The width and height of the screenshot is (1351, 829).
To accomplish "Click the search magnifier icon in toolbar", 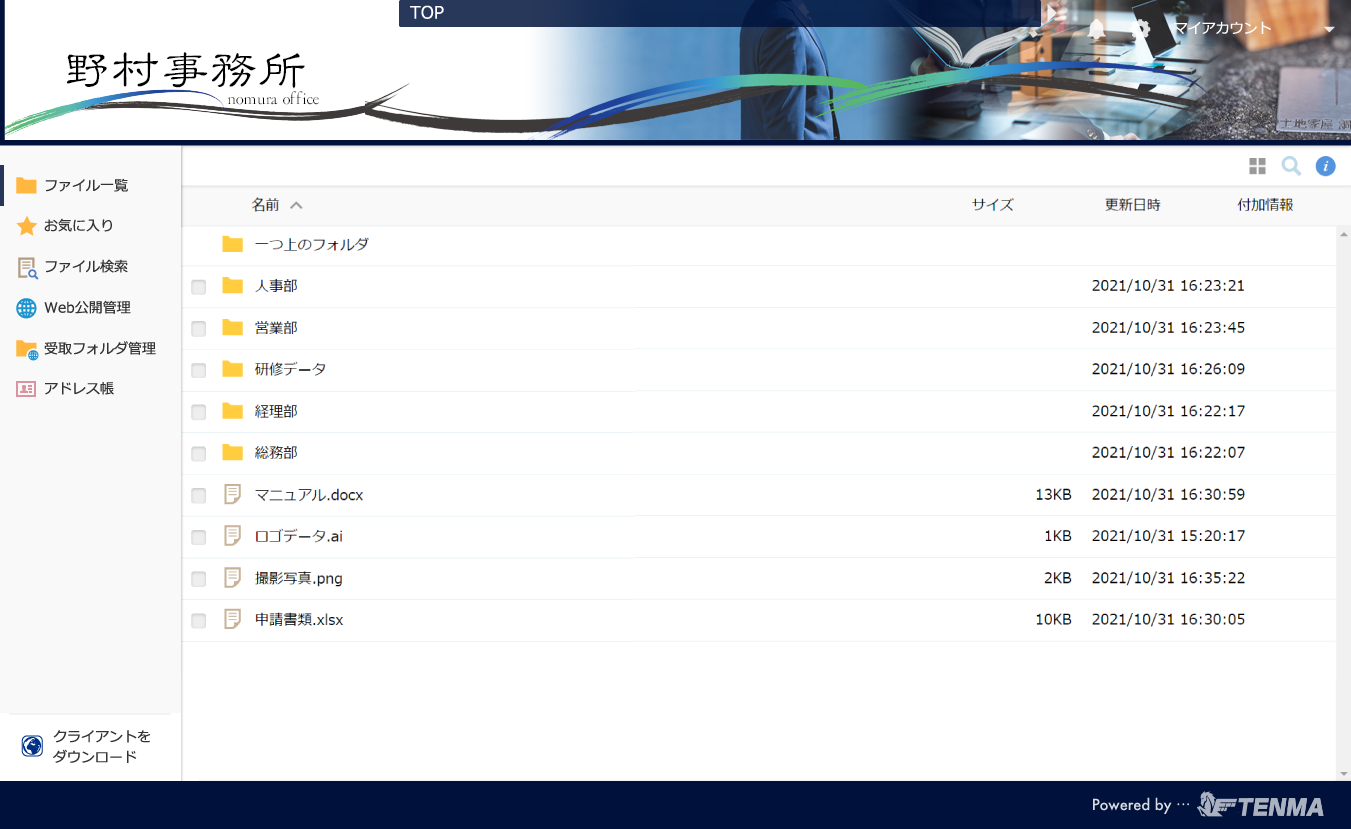I will (1291, 166).
